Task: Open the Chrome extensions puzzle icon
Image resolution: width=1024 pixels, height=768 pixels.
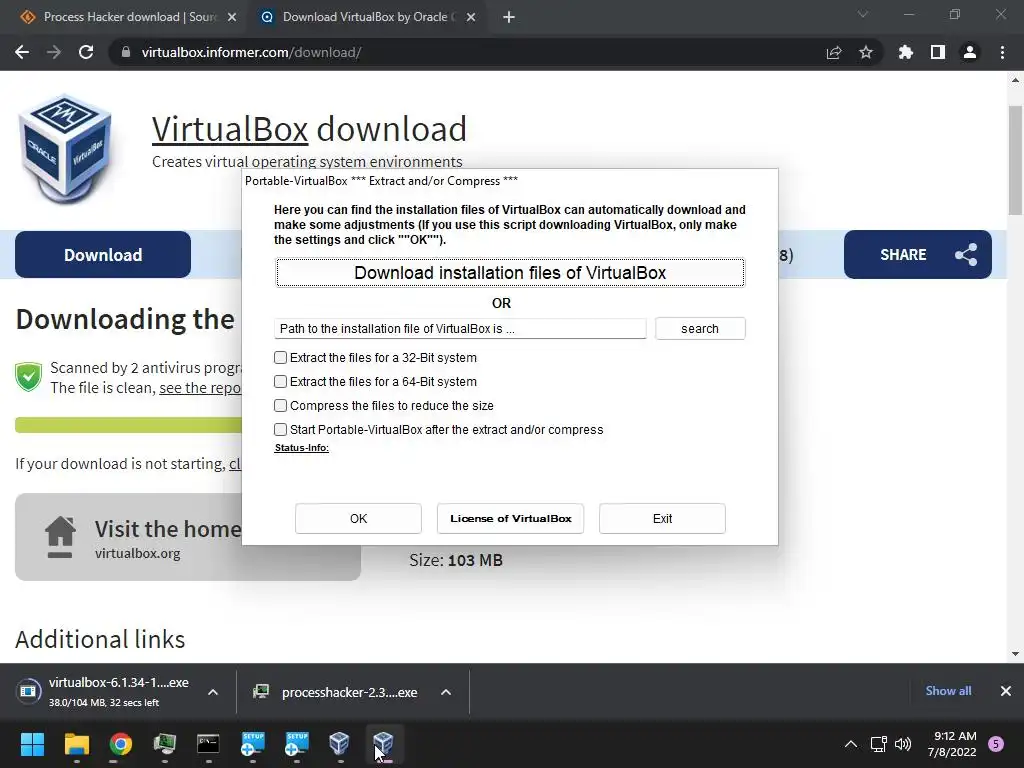Action: pyautogui.click(x=905, y=52)
